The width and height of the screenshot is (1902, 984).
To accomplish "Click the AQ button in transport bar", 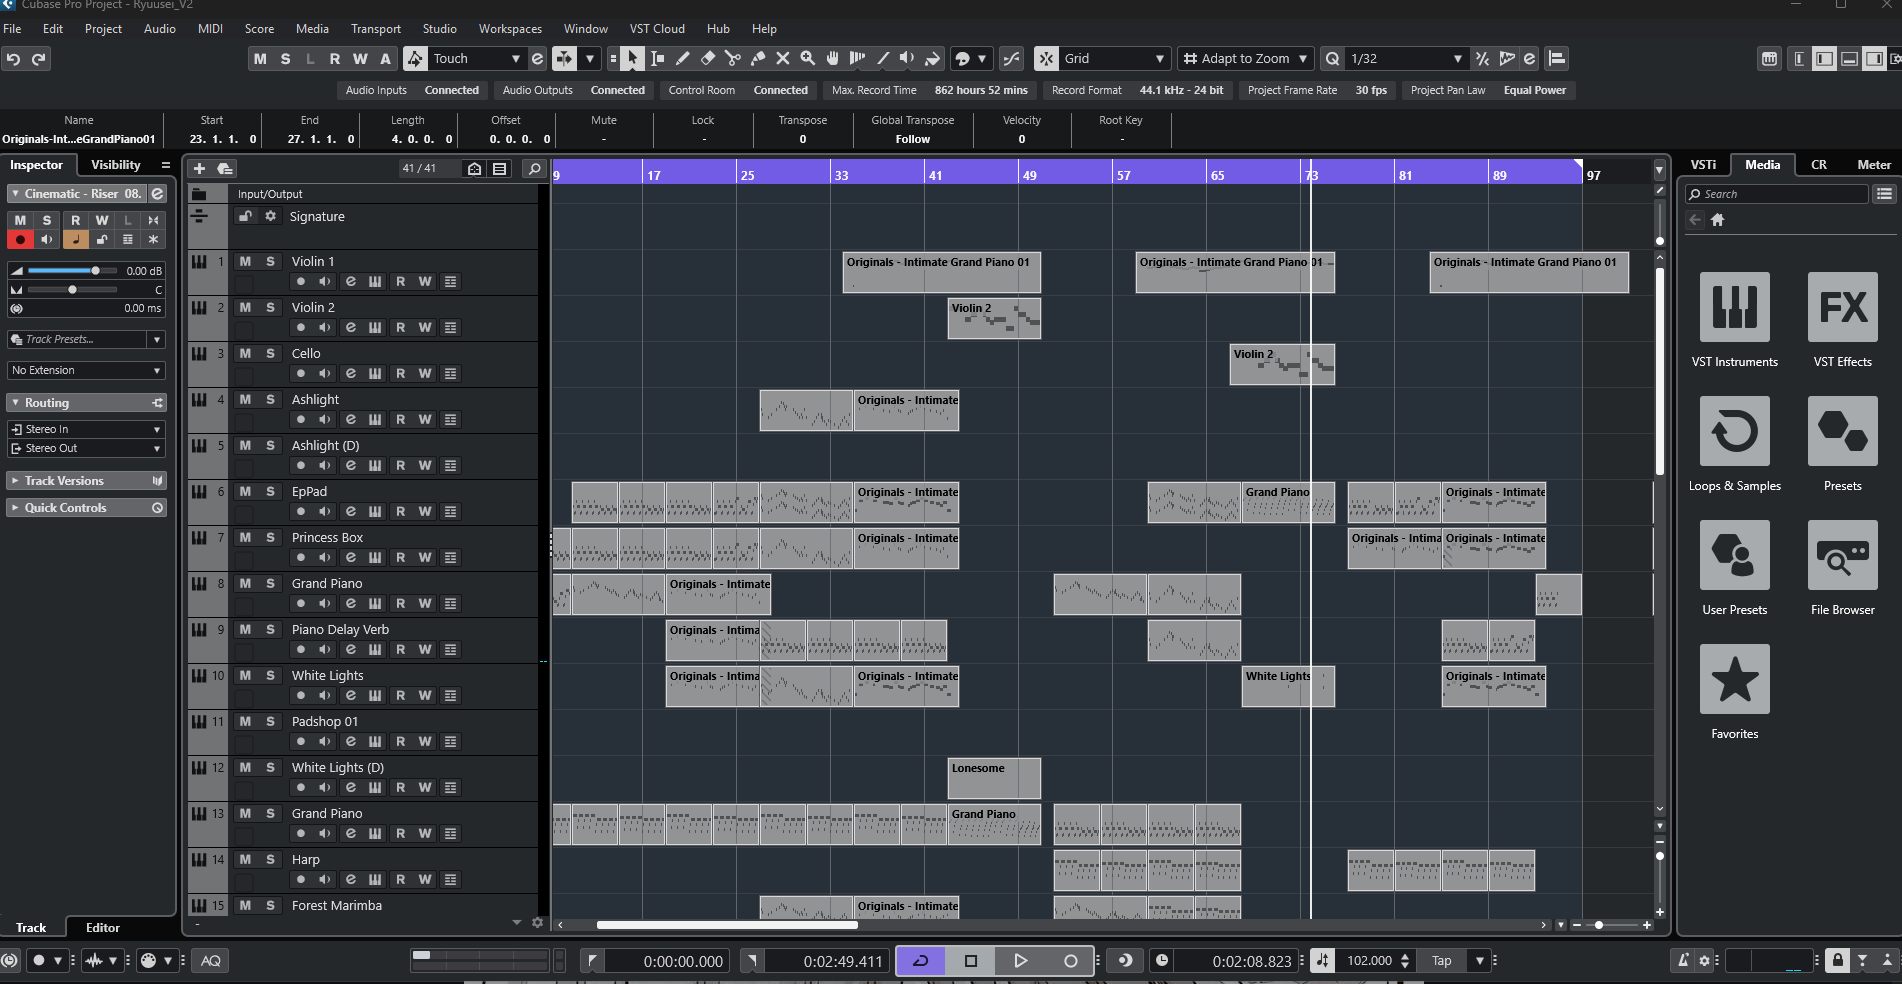I will 211,961.
